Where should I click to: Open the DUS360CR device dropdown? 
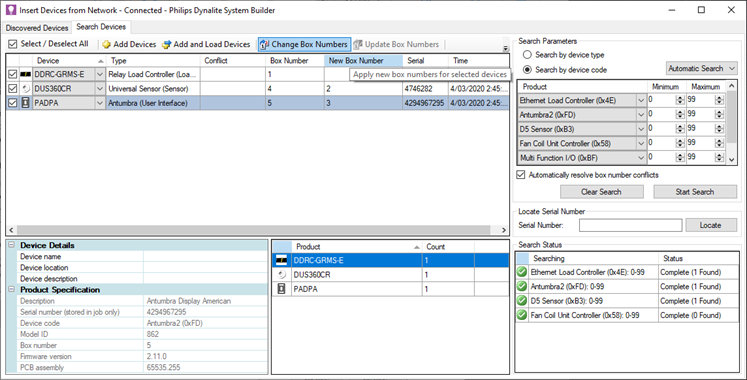pos(100,89)
